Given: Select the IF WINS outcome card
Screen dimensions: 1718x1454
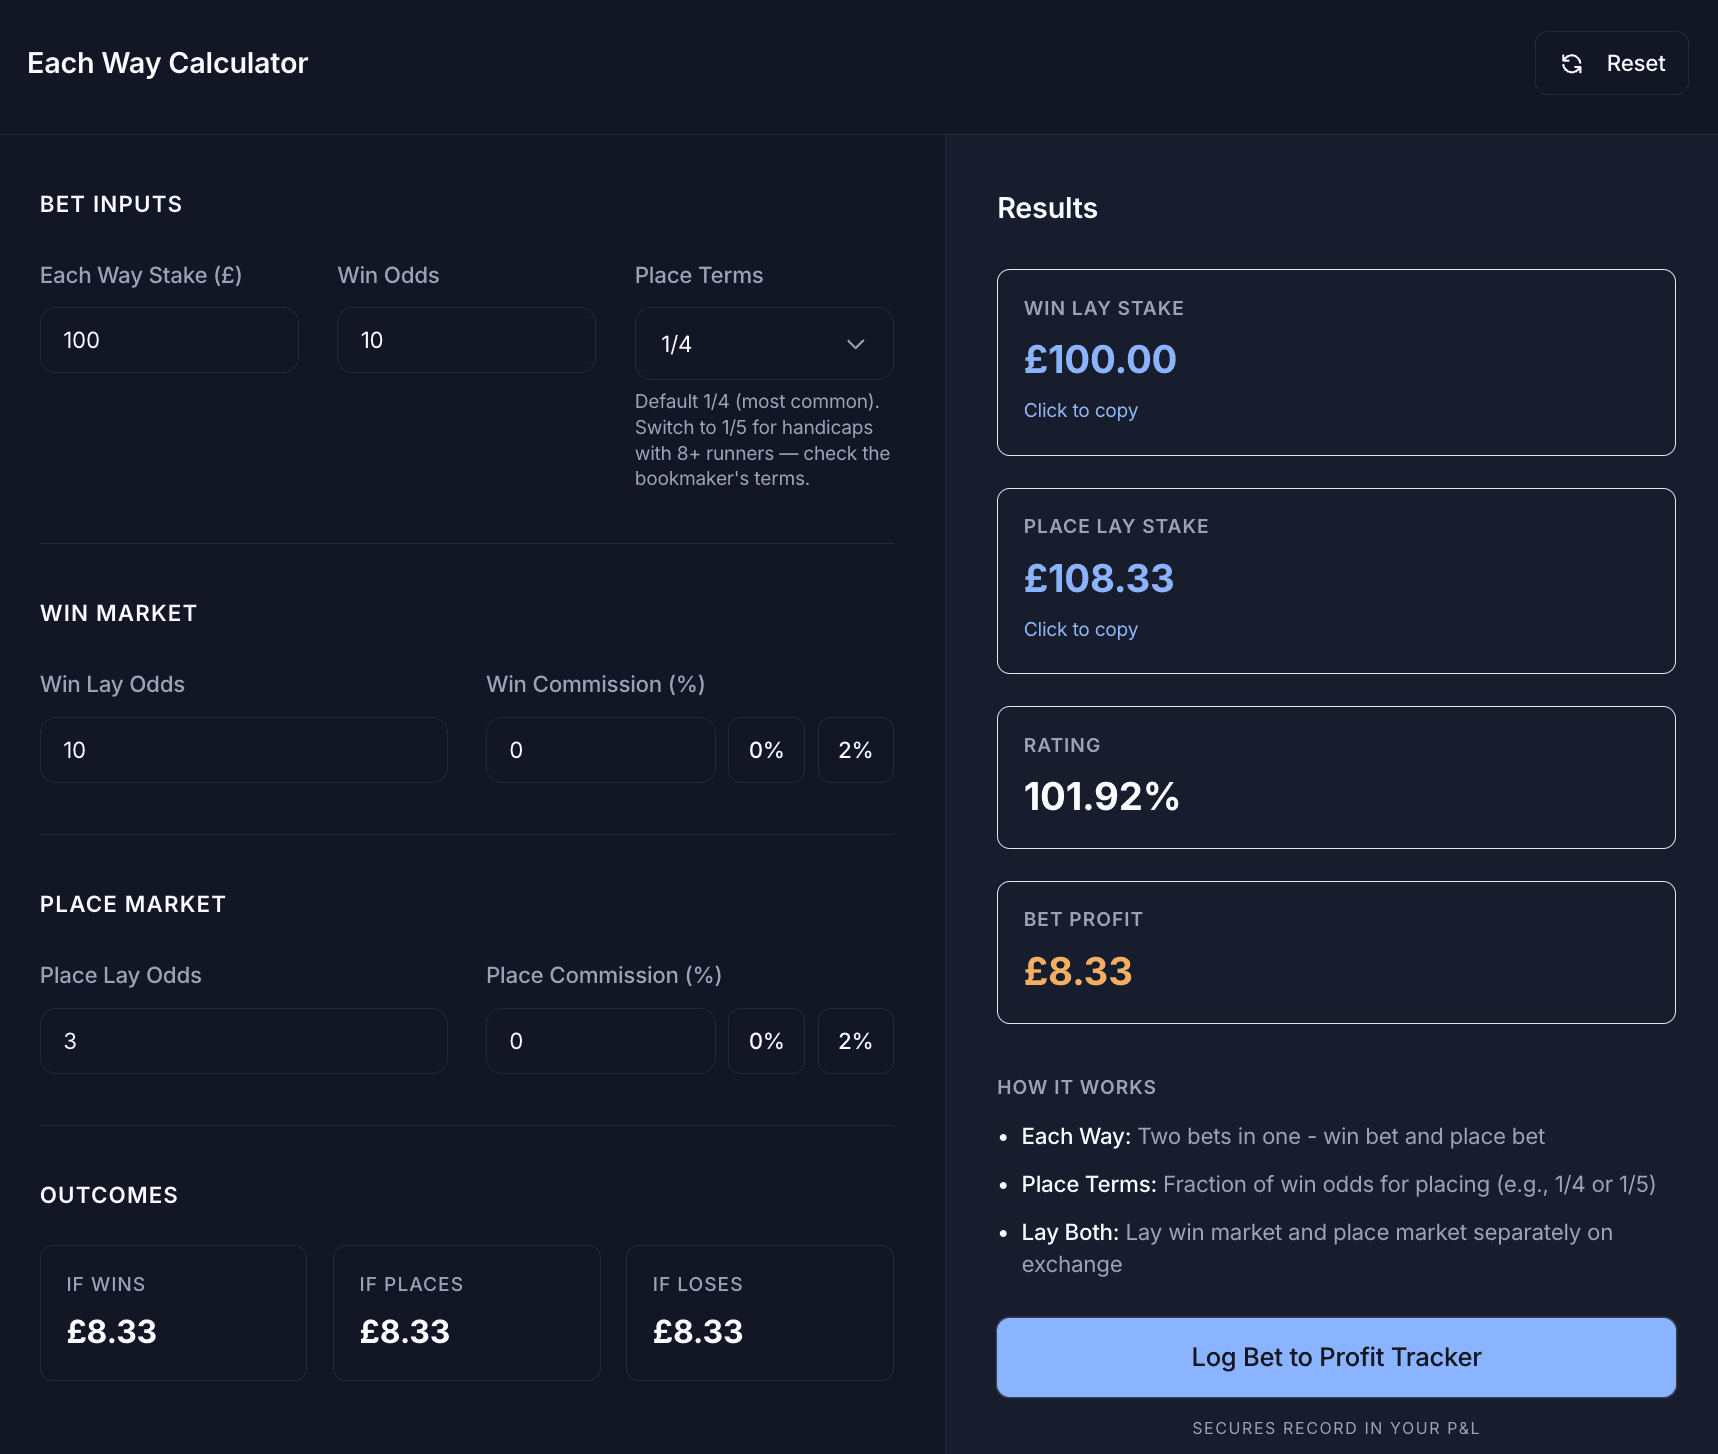Looking at the screenshot, I should [x=173, y=1313].
